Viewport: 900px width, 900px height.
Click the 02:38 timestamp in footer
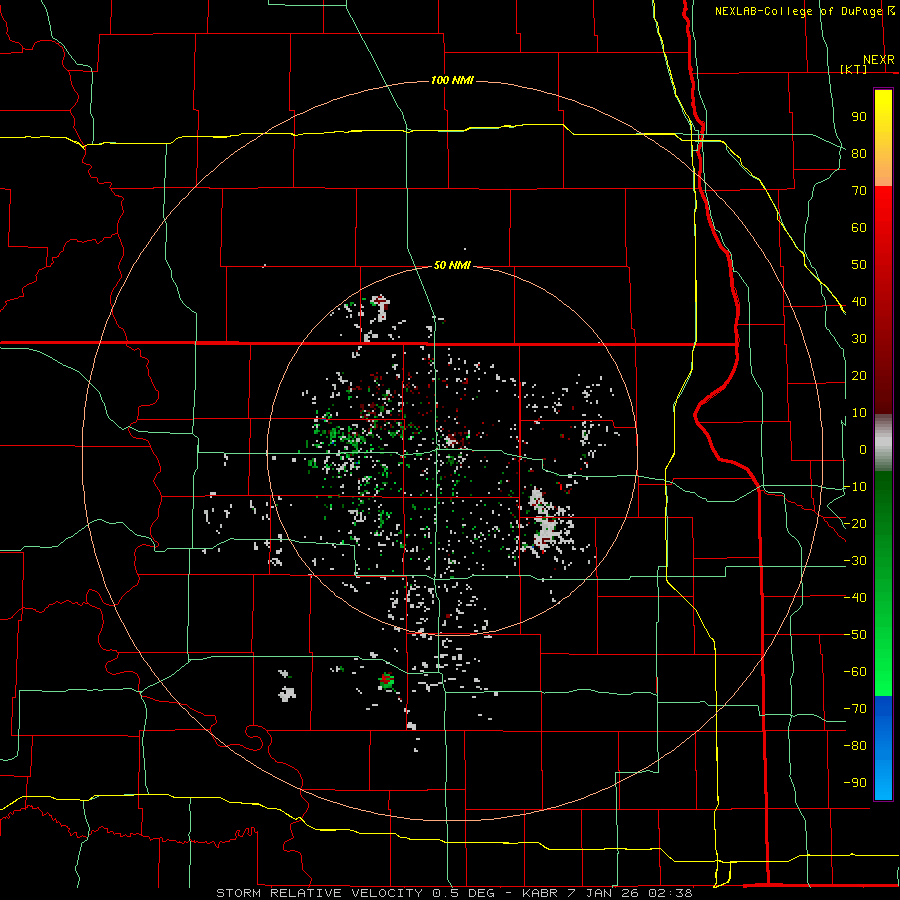click(670, 893)
